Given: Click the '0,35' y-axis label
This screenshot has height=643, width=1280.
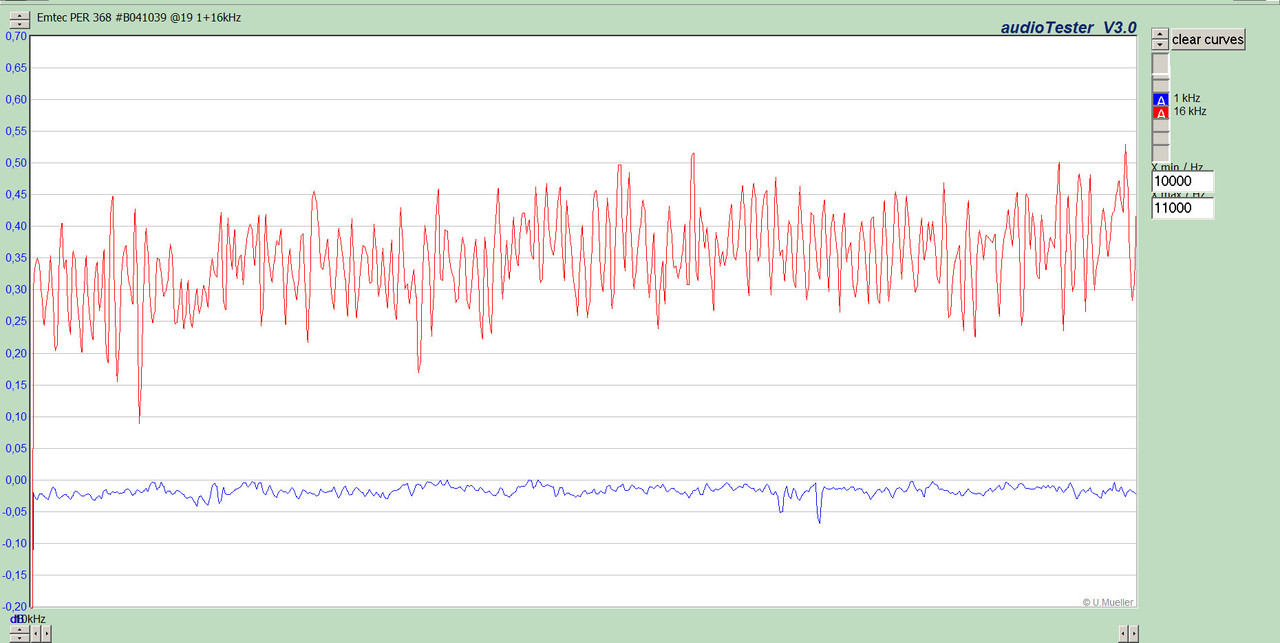Looking at the screenshot, I should click(16, 258).
